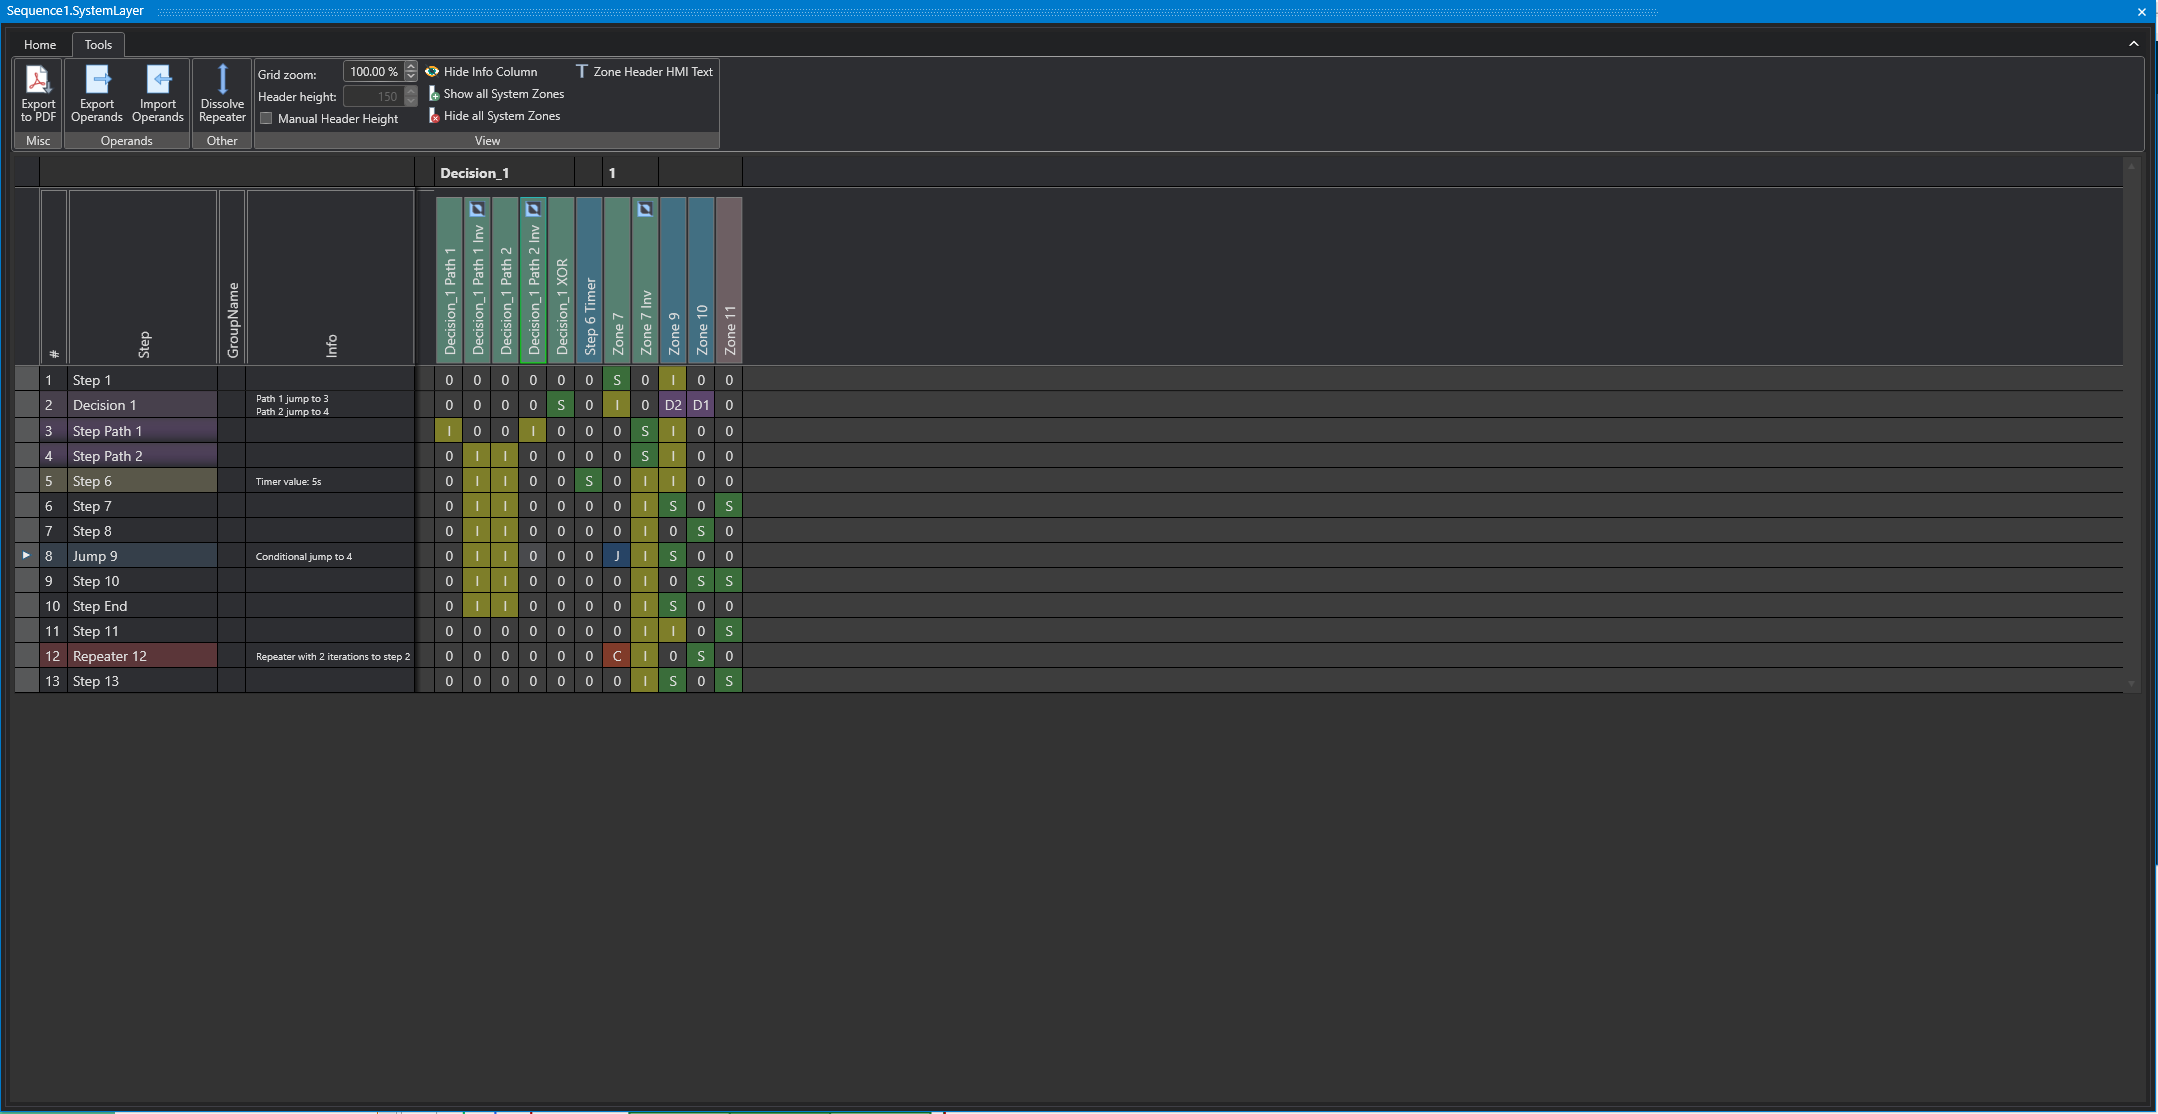Show all System Zones

pyautogui.click(x=495, y=94)
